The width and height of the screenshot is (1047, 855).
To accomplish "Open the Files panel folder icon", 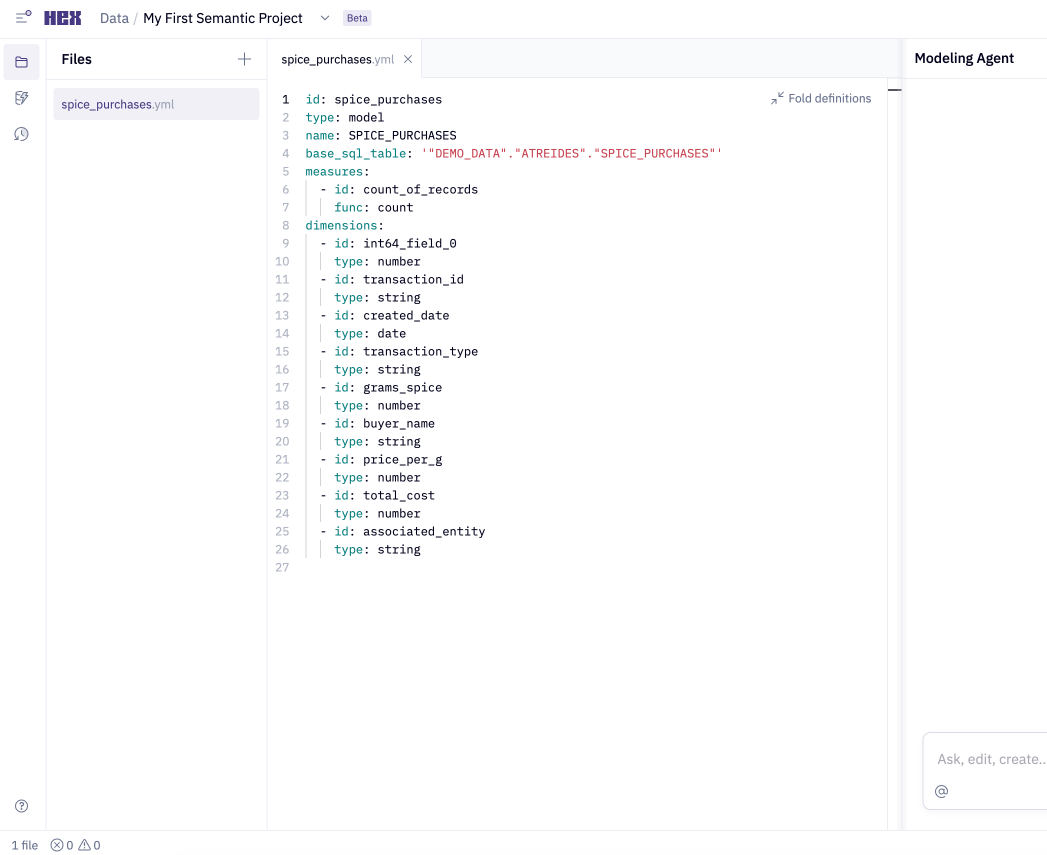I will tap(22, 62).
